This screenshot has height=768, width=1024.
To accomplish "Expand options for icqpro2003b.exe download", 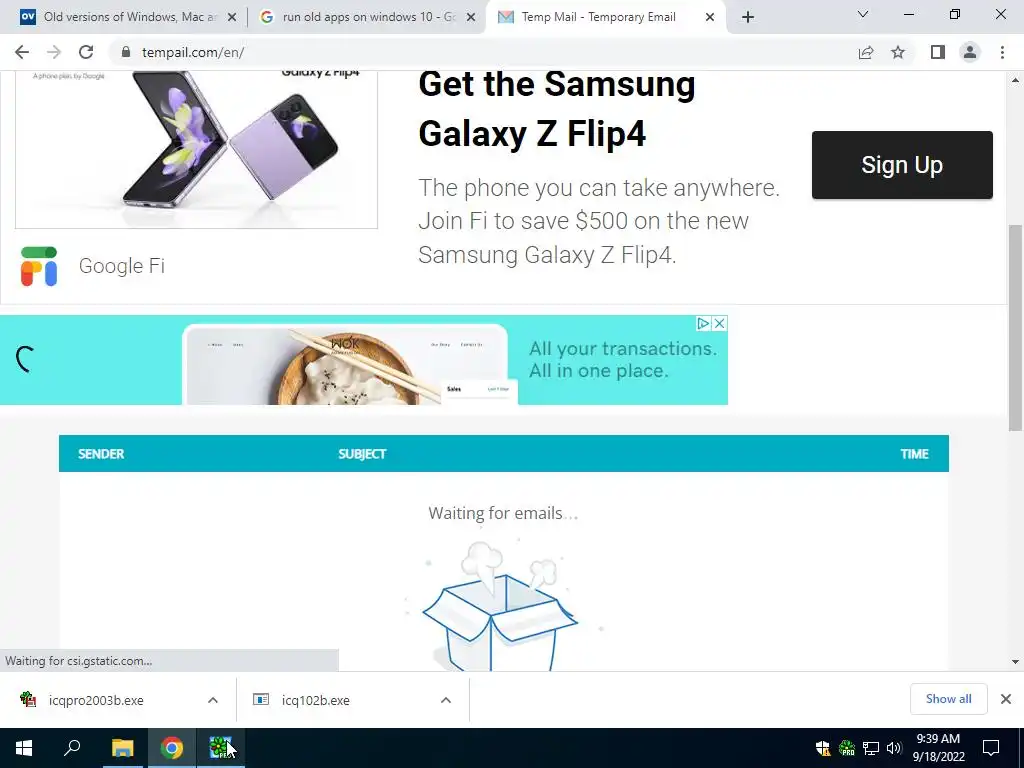I will tap(213, 700).
